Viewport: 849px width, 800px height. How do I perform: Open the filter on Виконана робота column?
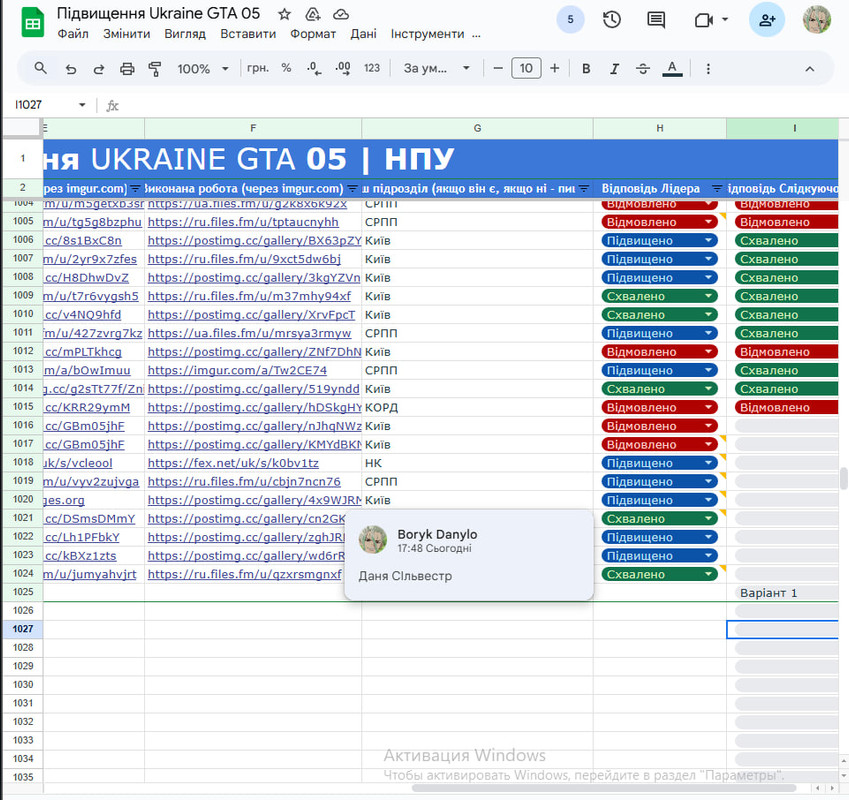352,188
